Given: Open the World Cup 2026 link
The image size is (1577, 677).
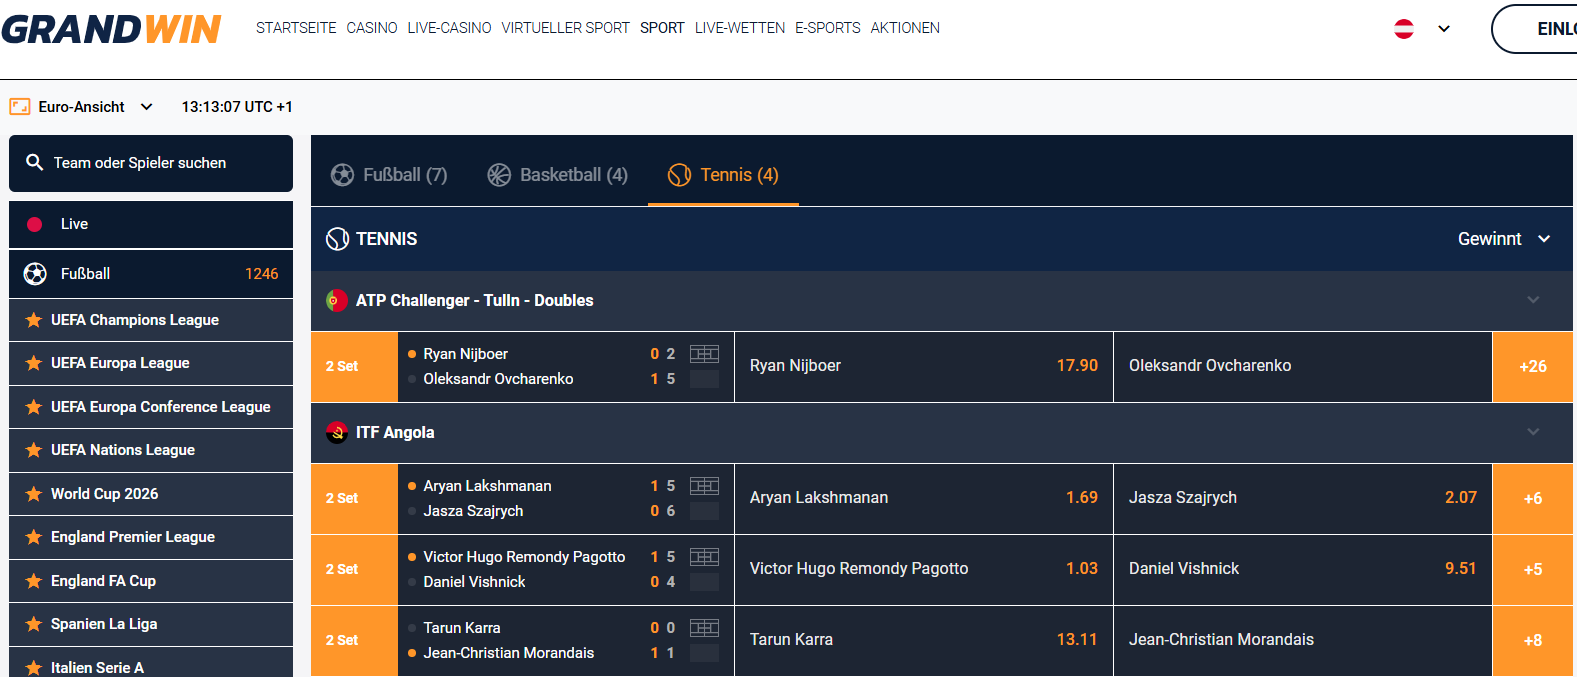Looking at the screenshot, I should point(105,494).
